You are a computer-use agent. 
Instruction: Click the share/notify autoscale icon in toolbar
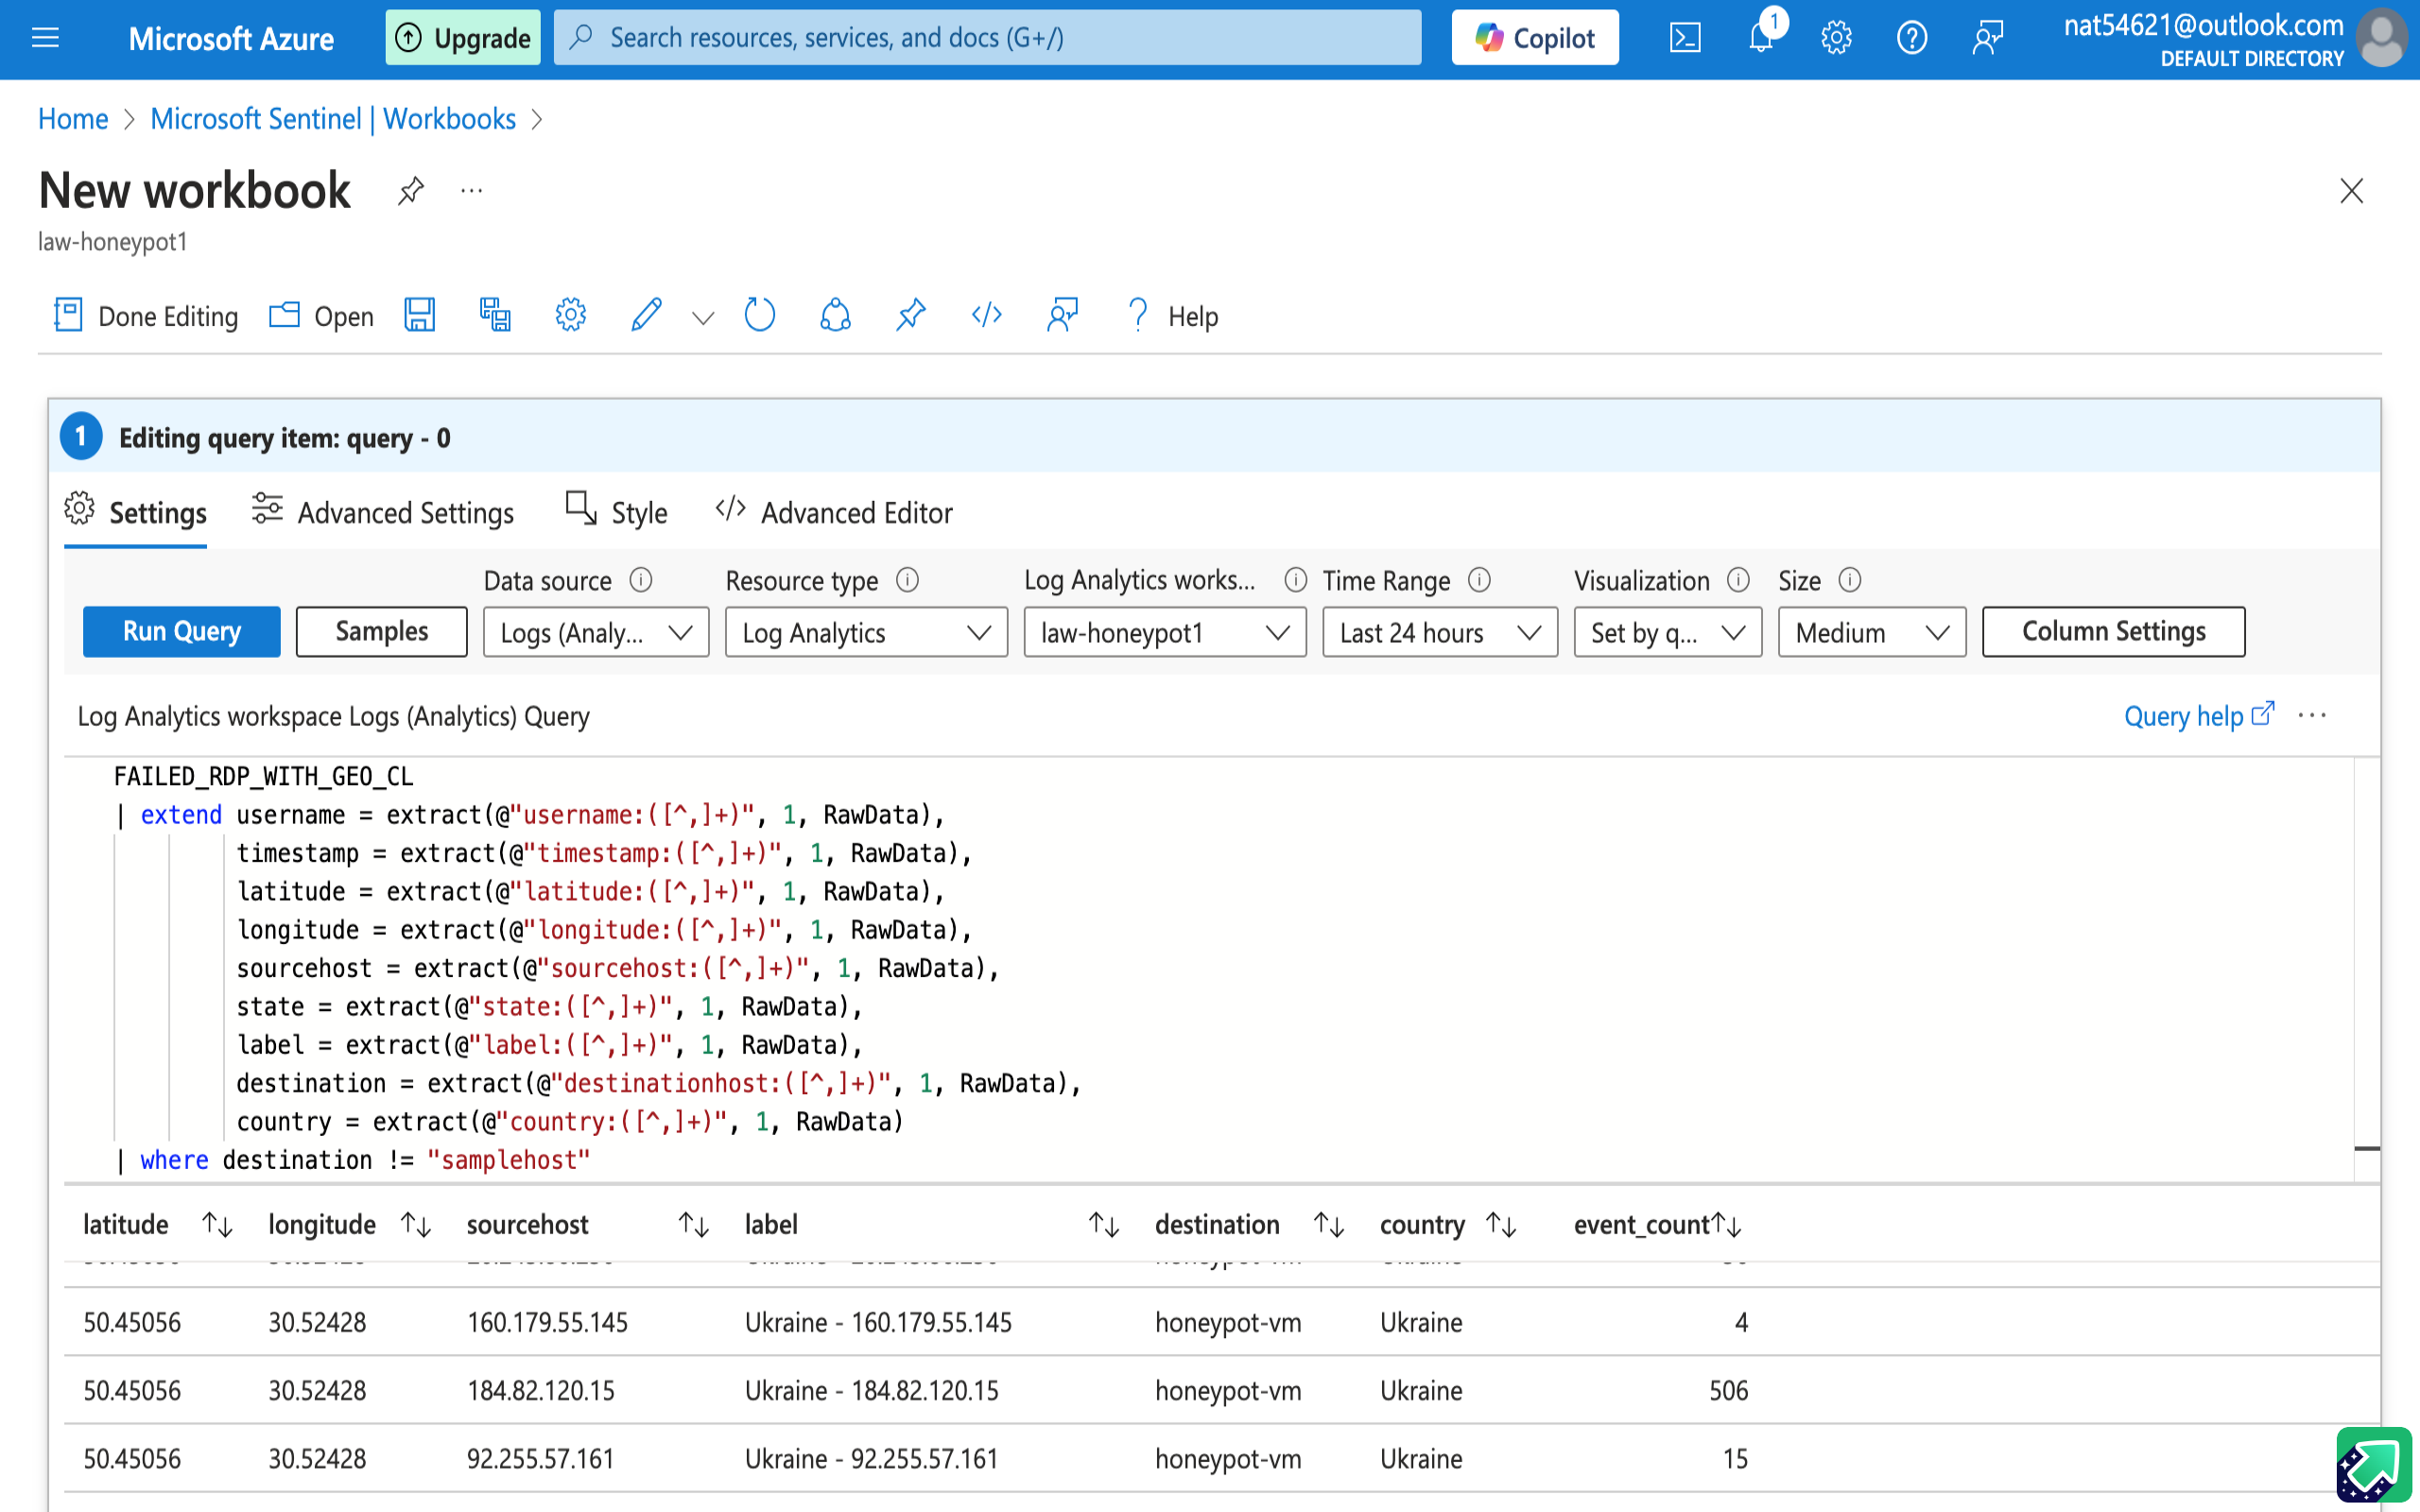[x=835, y=316]
